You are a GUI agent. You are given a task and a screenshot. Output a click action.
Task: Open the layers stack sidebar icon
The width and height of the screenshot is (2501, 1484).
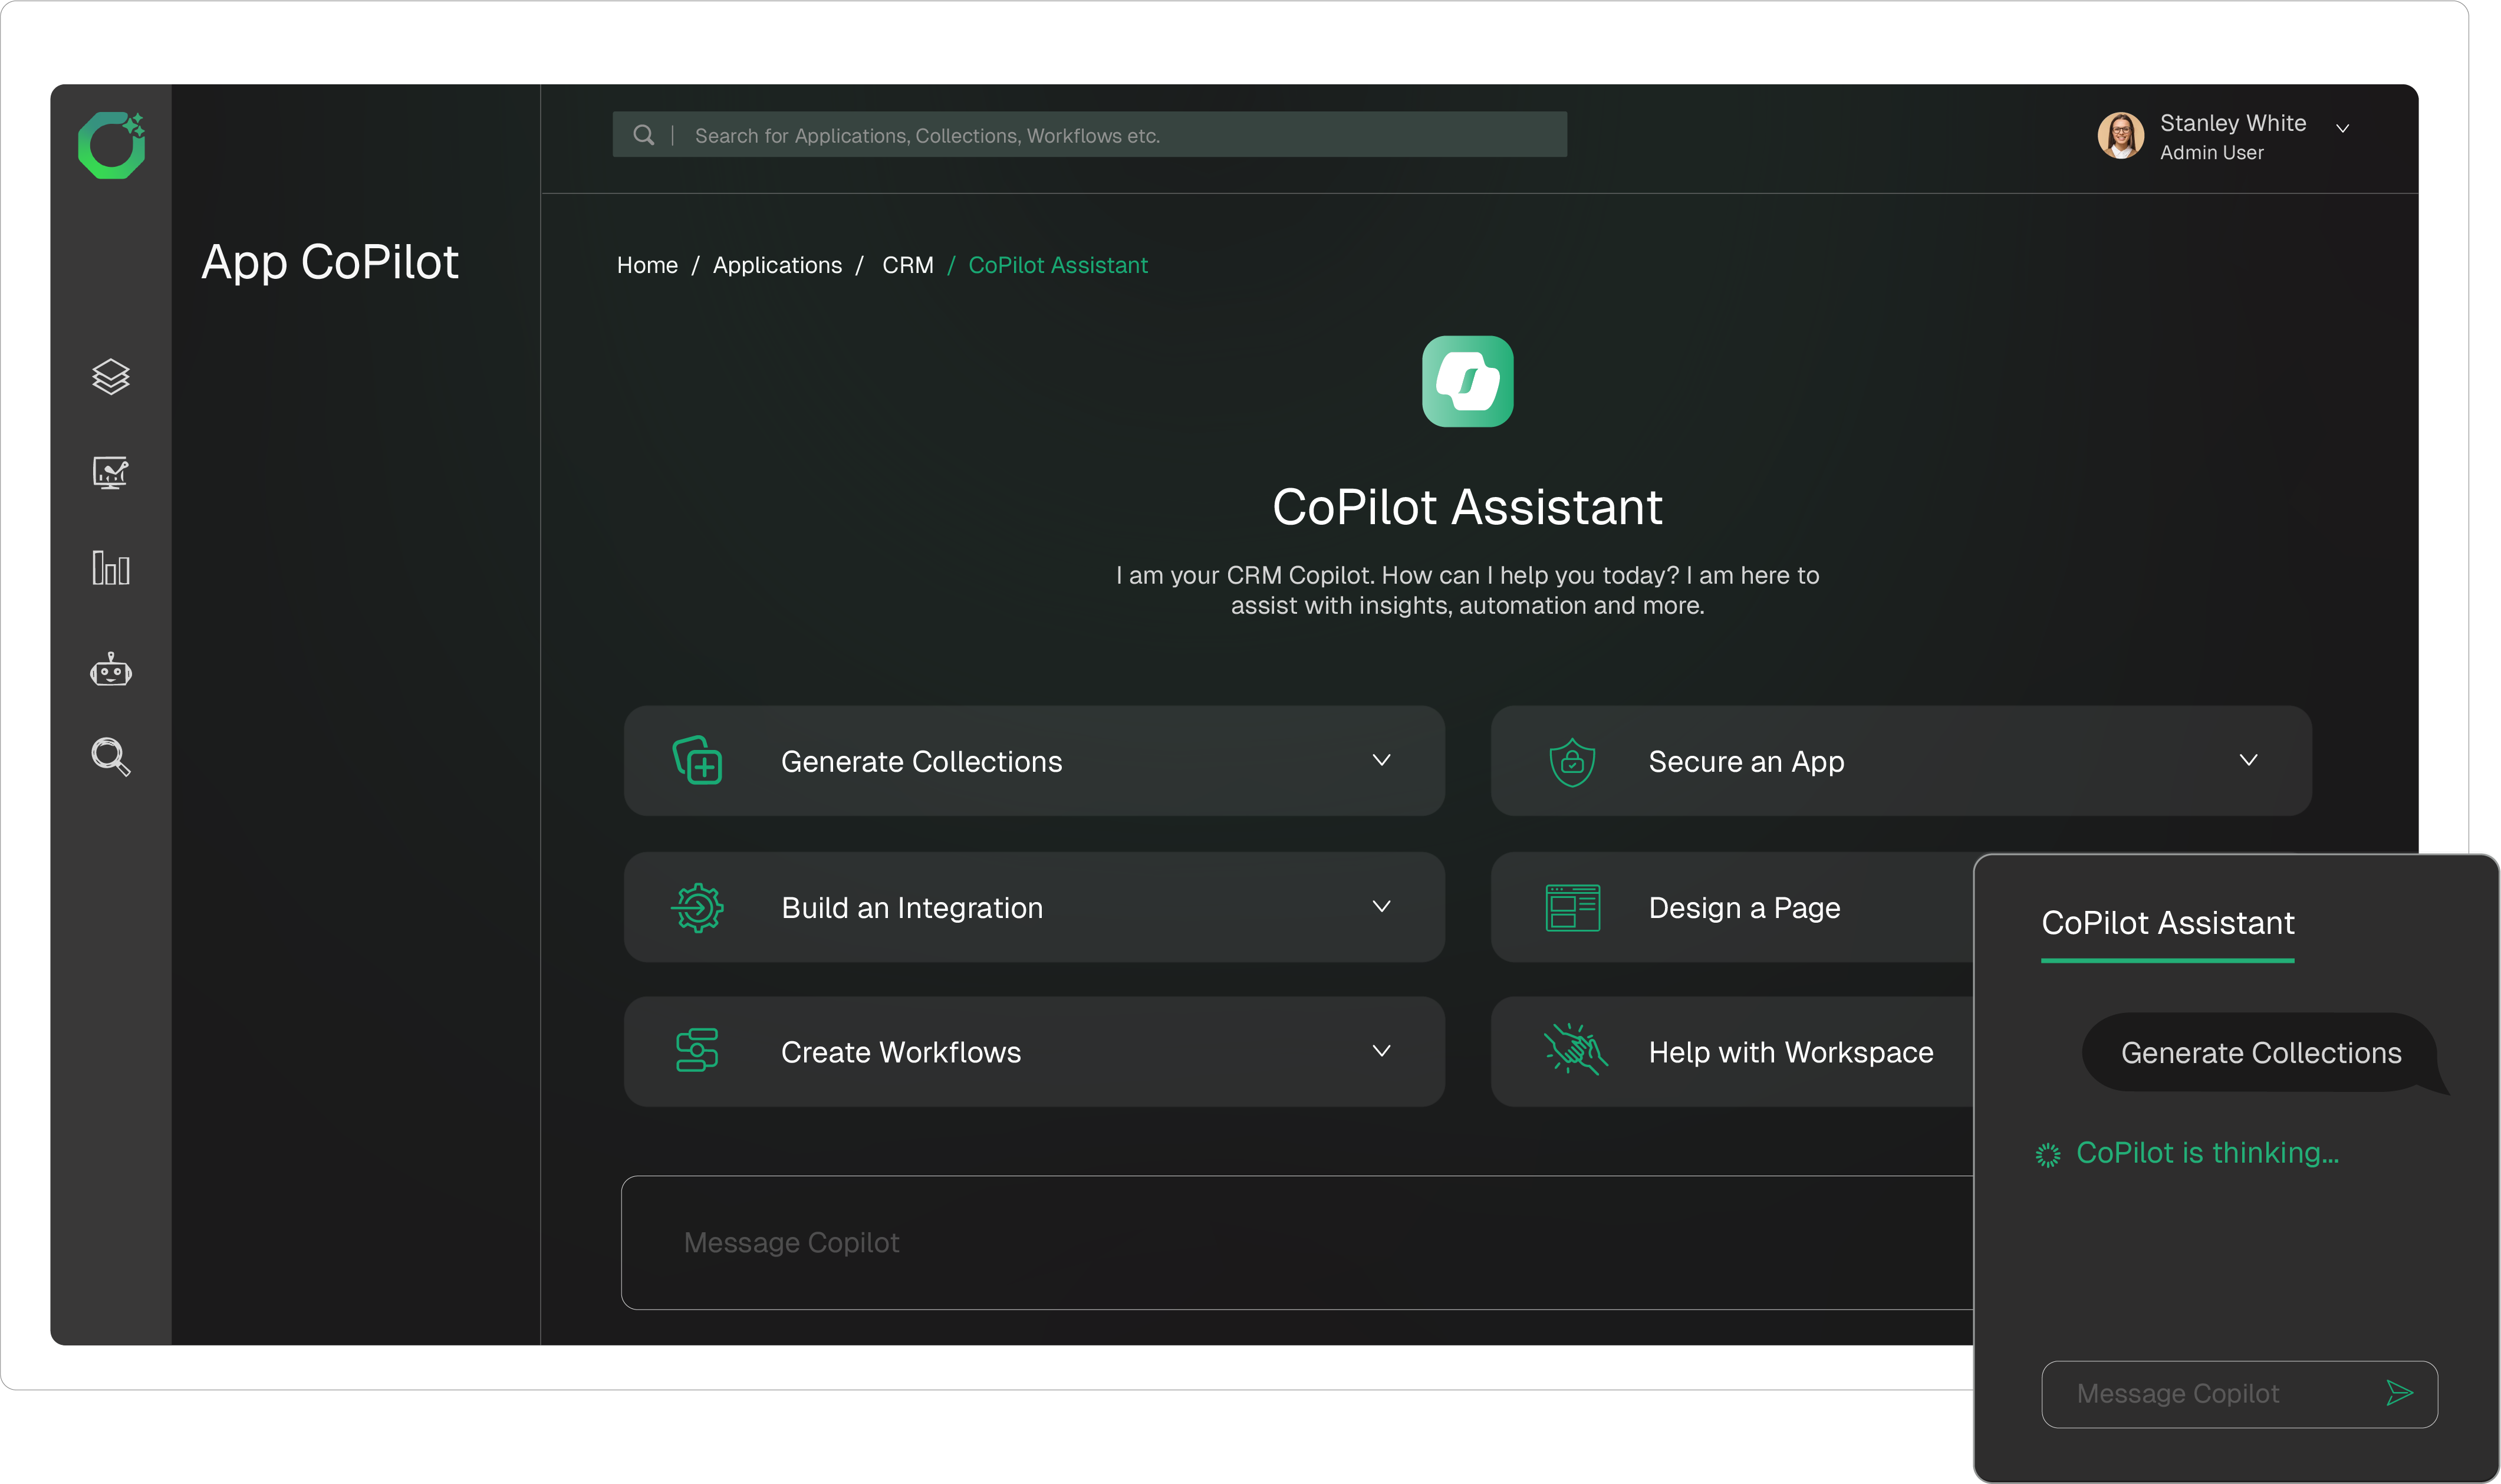[x=111, y=377]
